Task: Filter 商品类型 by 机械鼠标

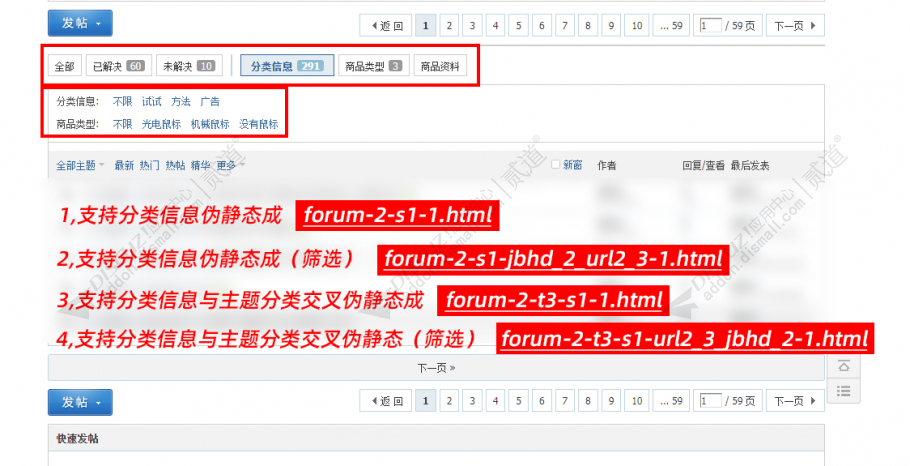Action: pyautogui.click(x=210, y=124)
